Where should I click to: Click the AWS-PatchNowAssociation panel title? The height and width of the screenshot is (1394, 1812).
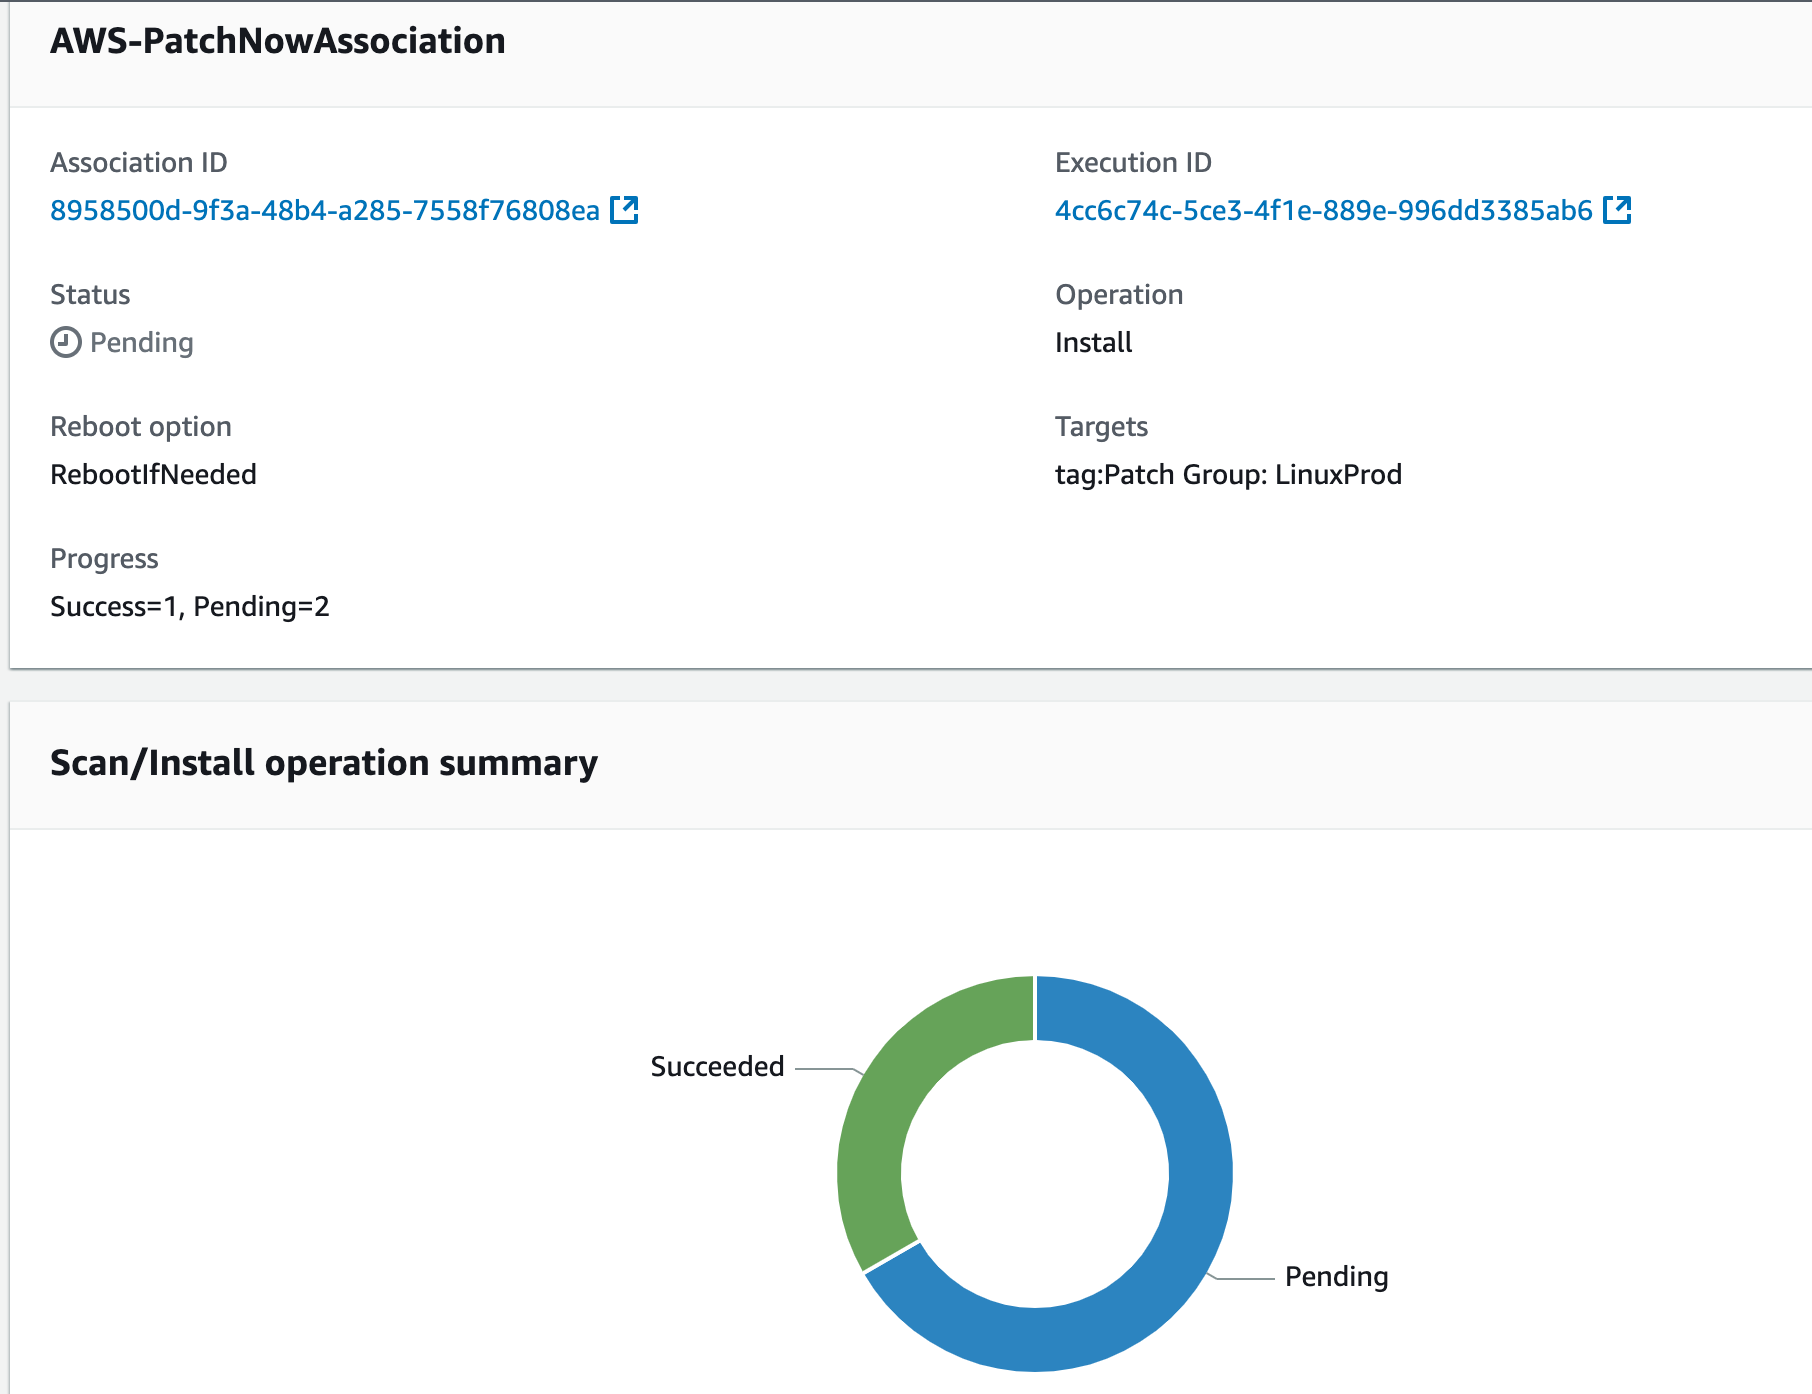coord(277,41)
